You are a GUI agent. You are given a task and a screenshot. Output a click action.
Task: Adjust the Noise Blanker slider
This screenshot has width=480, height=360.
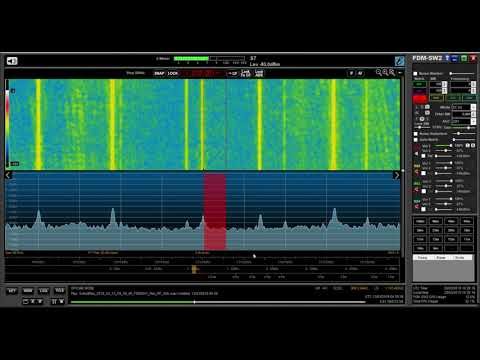click(462, 73)
